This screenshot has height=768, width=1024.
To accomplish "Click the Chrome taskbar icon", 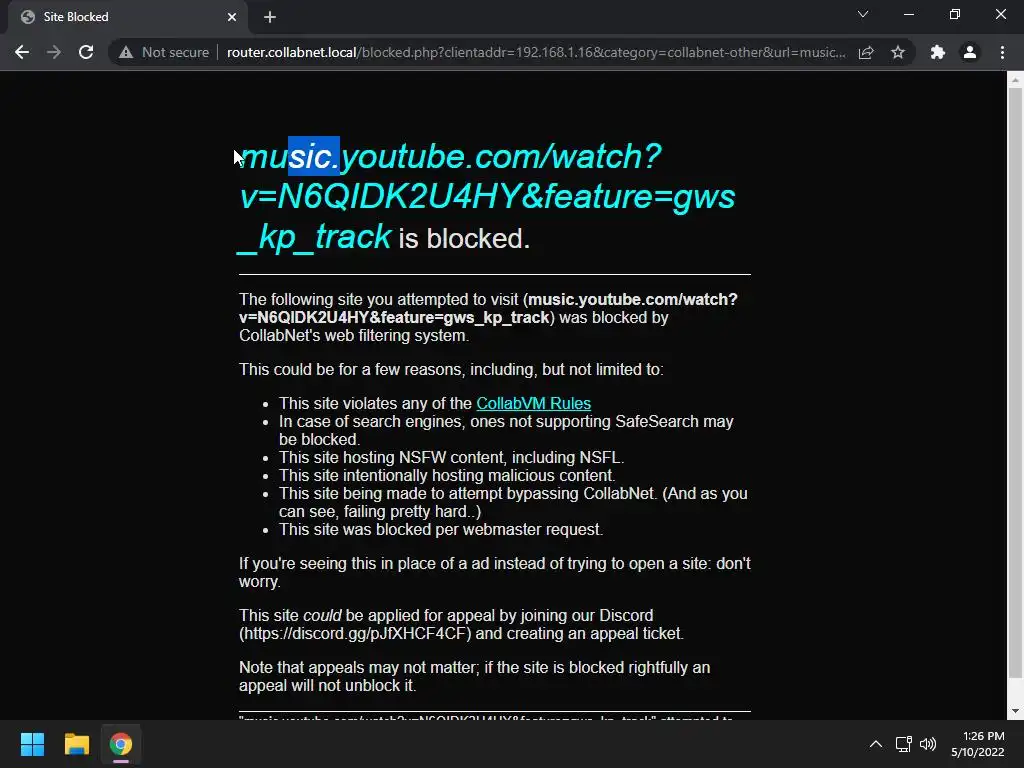I will pos(121,744).
